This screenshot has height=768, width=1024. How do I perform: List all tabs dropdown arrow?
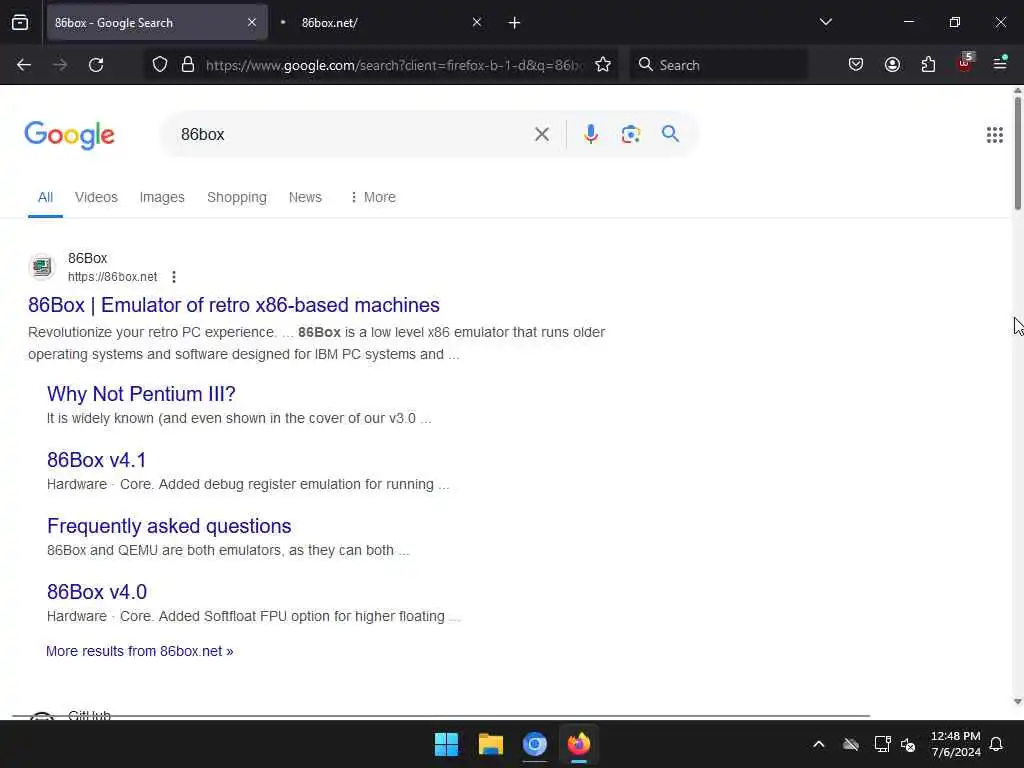(x=826, y=22)
